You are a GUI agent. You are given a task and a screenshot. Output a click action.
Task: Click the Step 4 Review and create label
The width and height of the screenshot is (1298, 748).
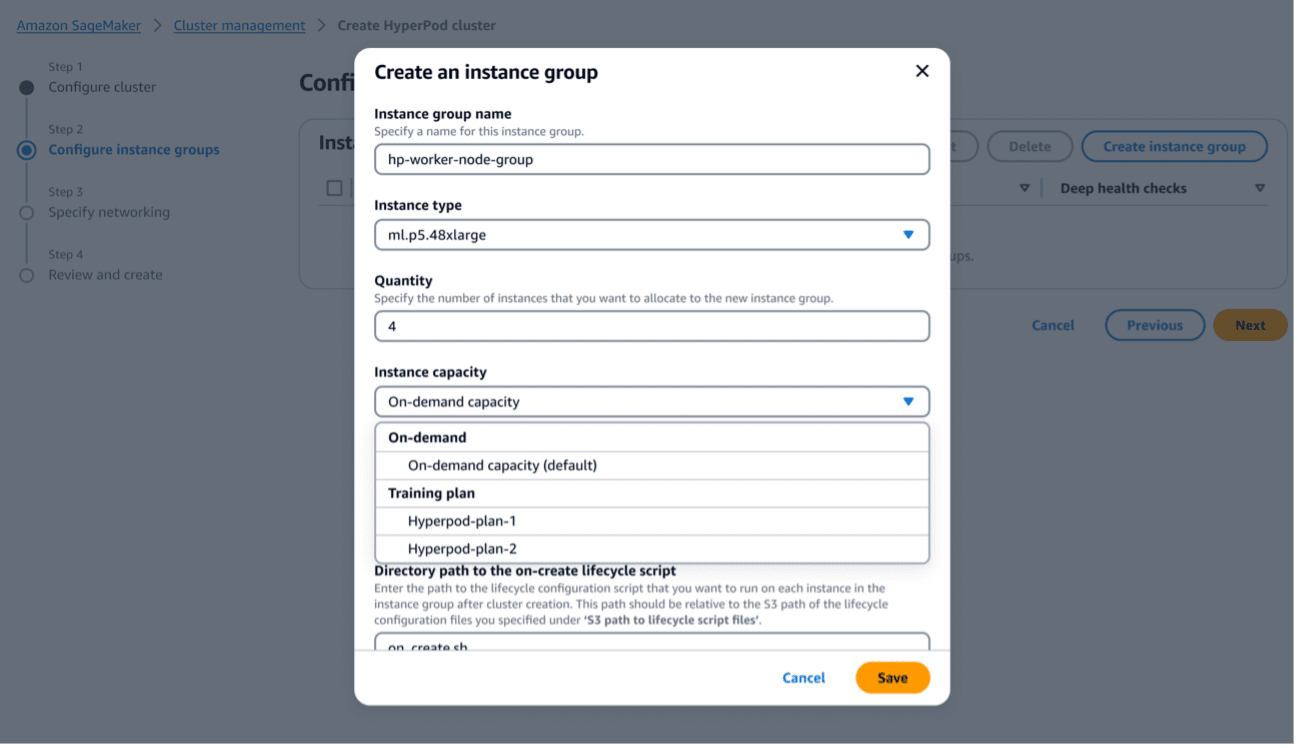(x=104, y=274)
